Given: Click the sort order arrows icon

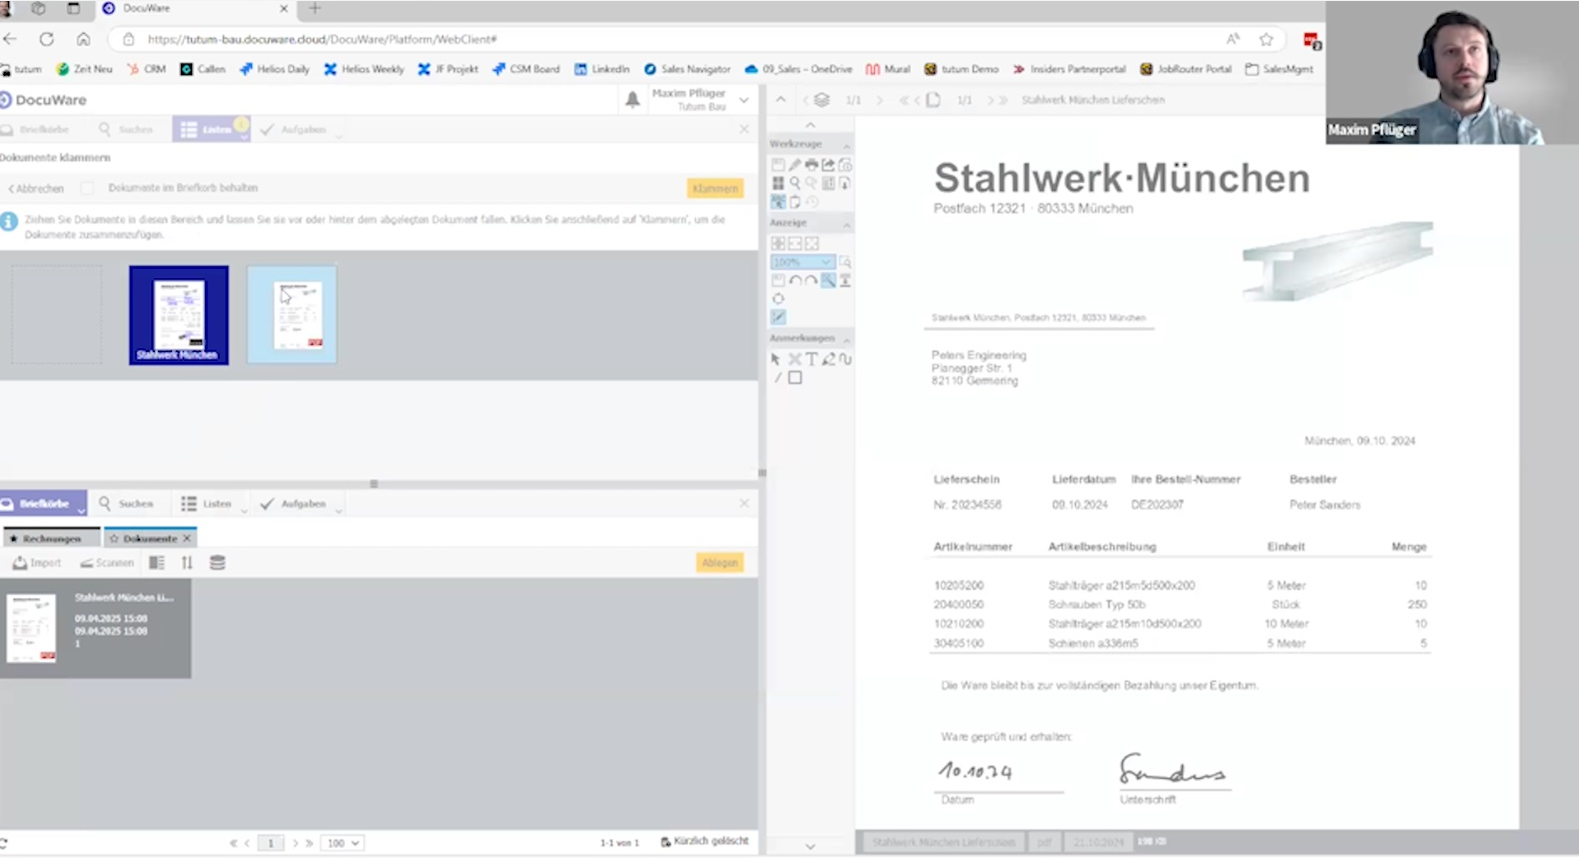Looking at the screenshot, I should [x=187, y=563].
